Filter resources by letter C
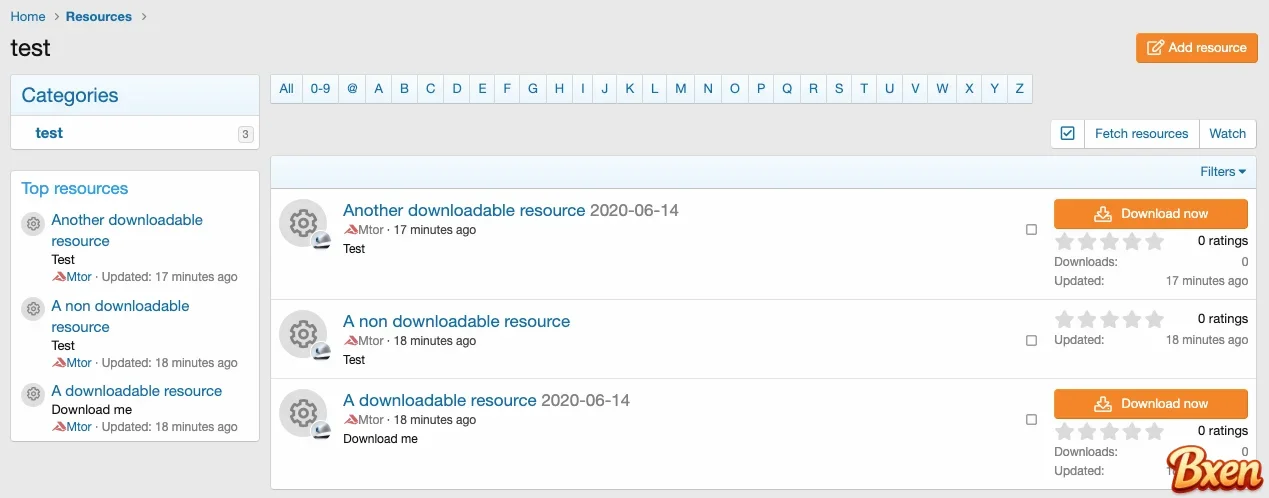 (431, 88)
